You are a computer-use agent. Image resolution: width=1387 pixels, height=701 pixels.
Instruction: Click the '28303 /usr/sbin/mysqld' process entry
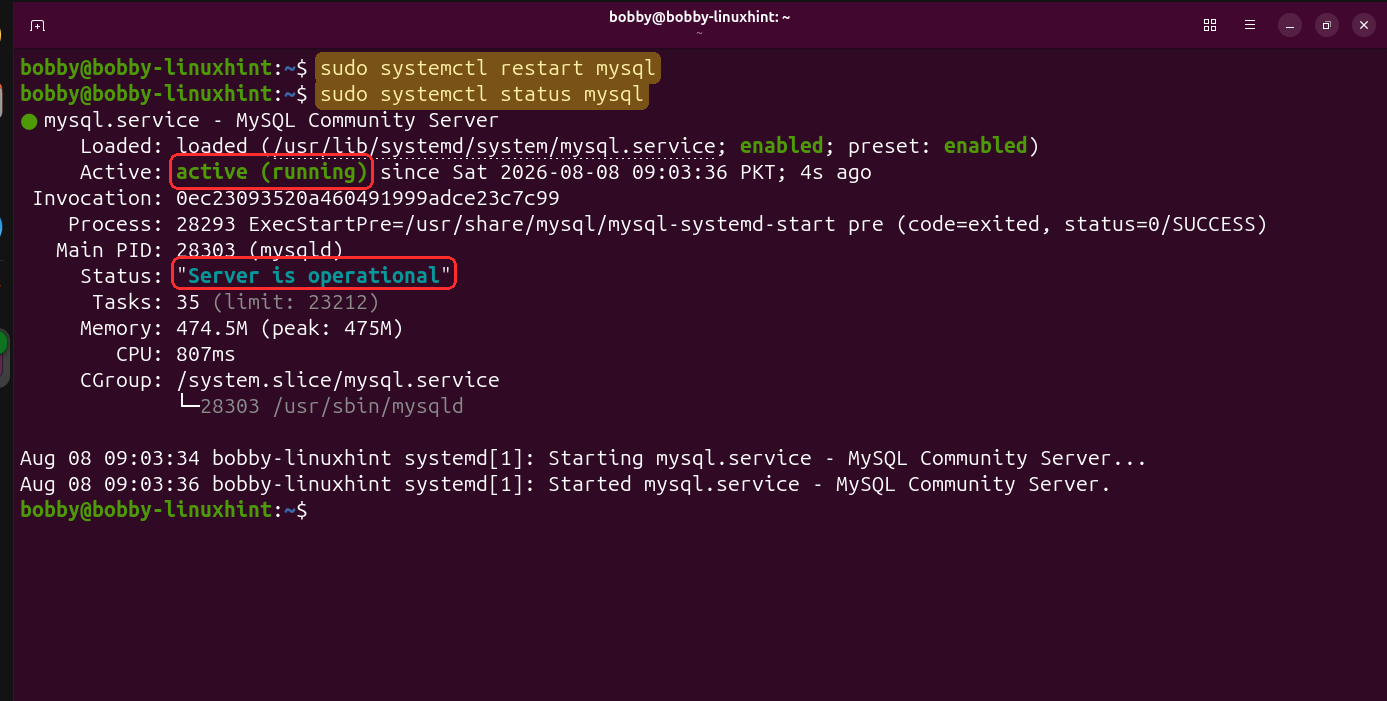pyautogui.click(x=331, y=406)
